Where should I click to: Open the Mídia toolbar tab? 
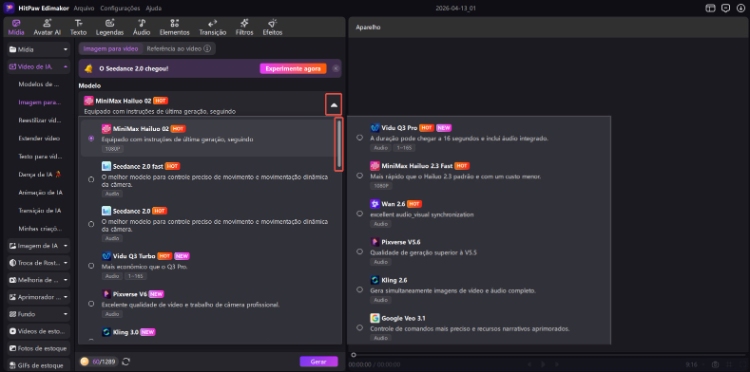pyautogui.click(x=16, y=27)
